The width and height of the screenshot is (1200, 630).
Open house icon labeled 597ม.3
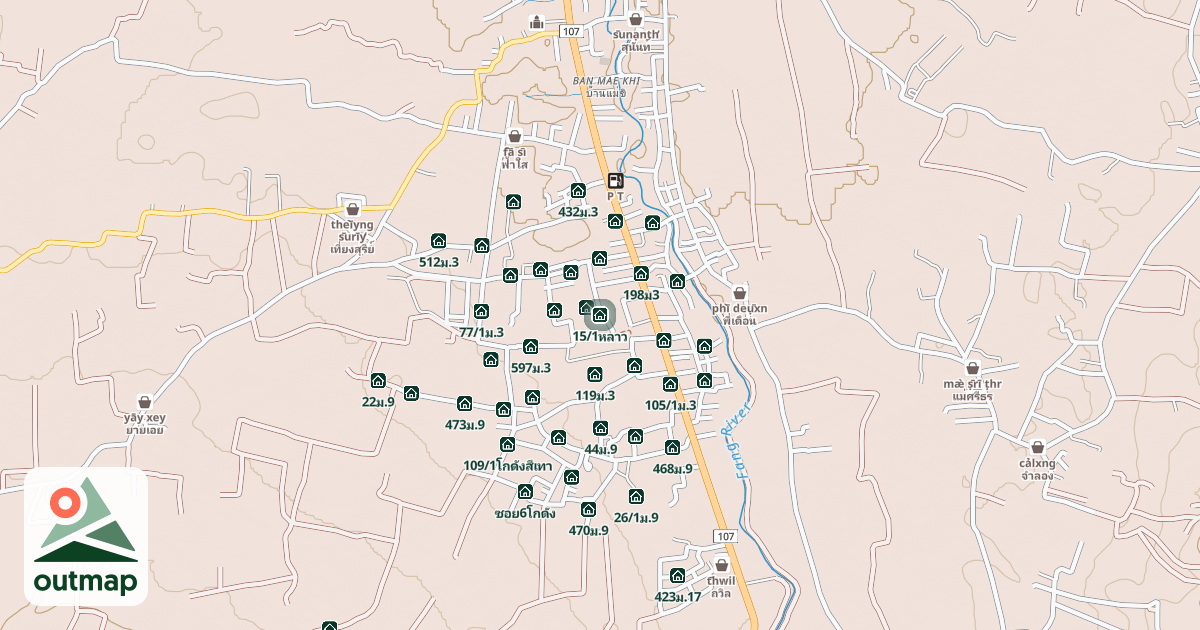[x=530, y=347]
